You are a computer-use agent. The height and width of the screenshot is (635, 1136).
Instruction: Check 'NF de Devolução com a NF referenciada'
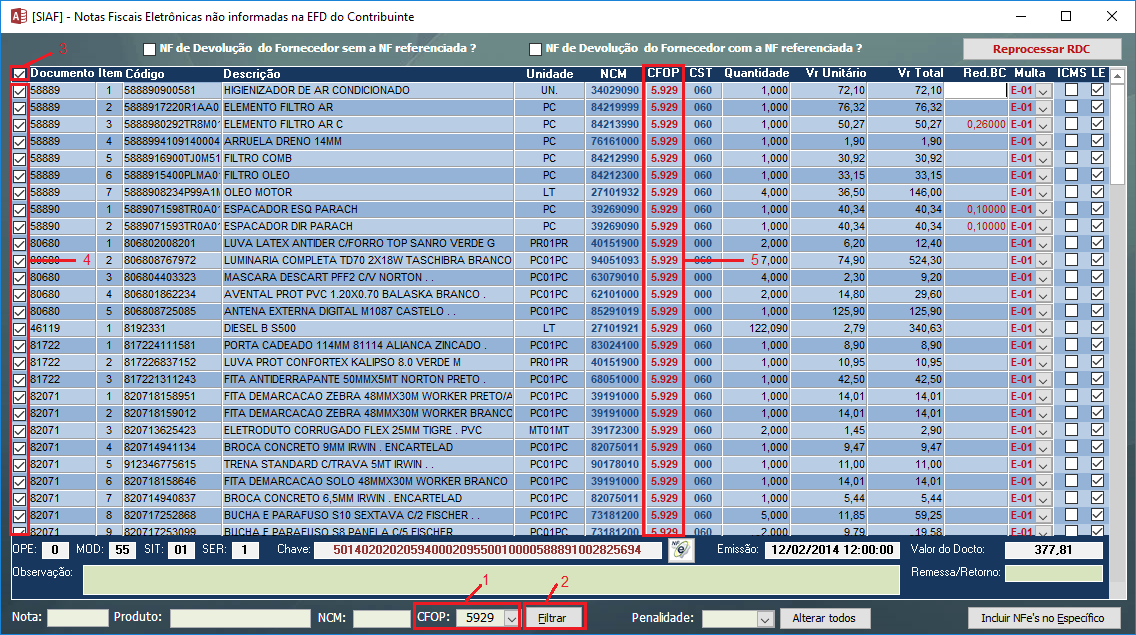(536, 49)
